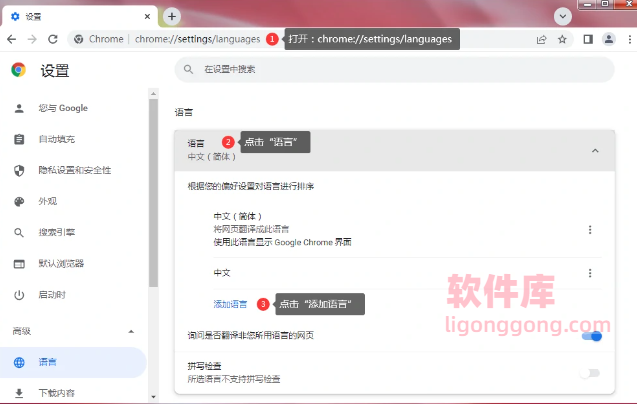Toggle the 拼写检查 switch
This screenshot has height=404, width=637.
pos(590,373)
